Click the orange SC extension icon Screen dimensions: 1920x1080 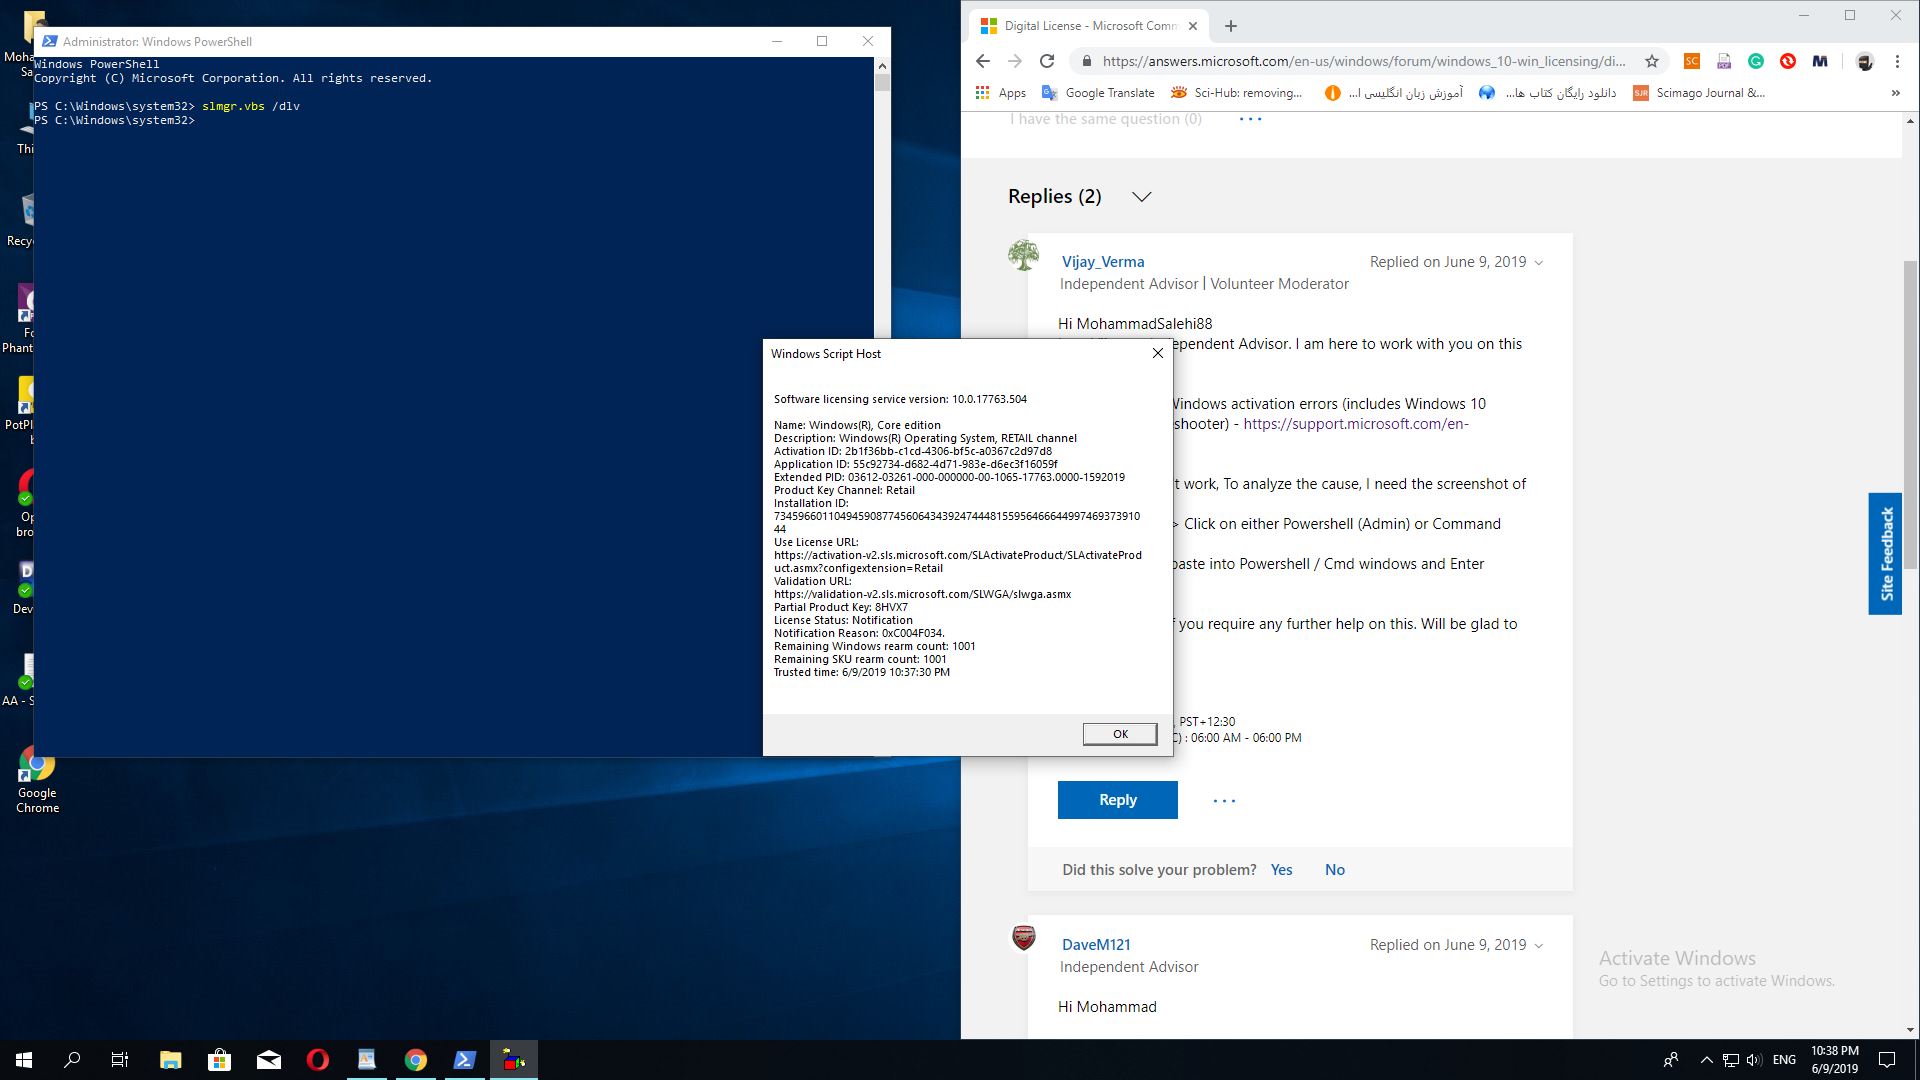(1691, 61)
